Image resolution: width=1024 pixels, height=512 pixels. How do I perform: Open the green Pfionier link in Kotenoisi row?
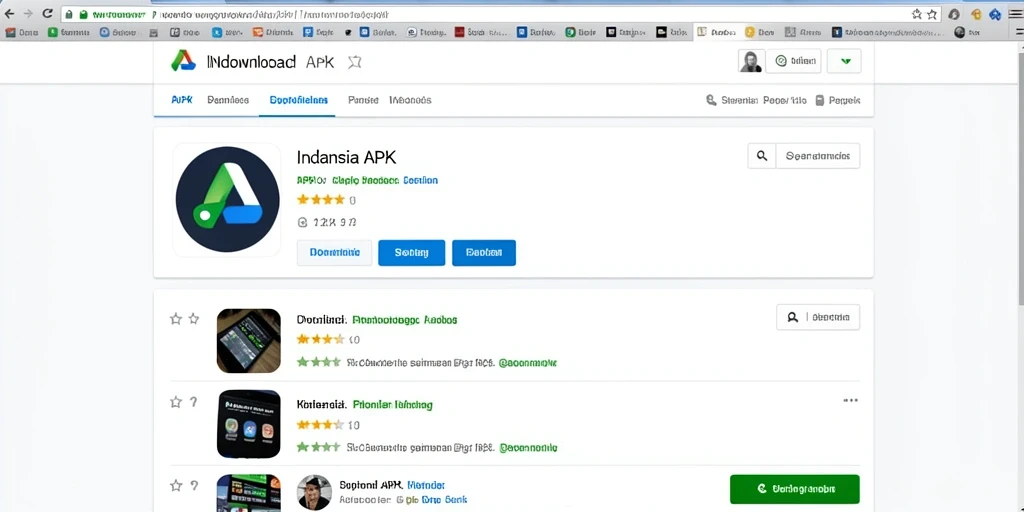click(x=392, y=405)
